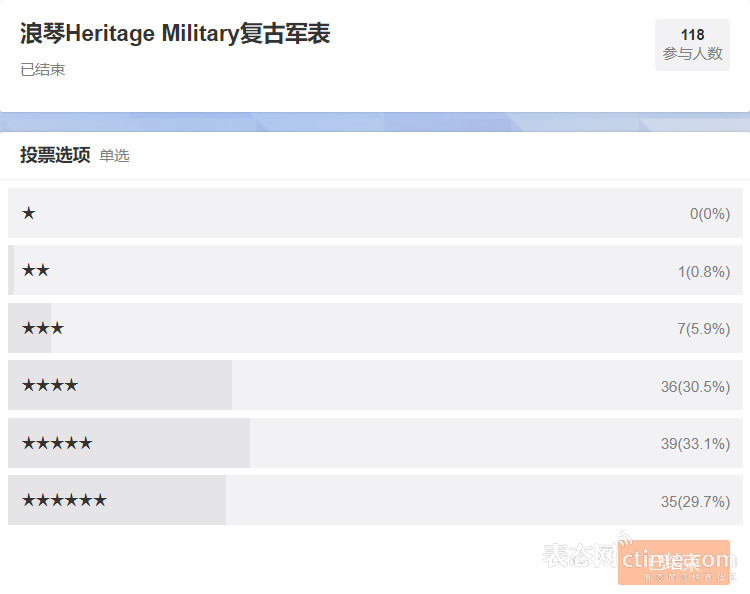Click the 39(33.1%) vote result
Screen dimensions: 750x594
[695, 444]
